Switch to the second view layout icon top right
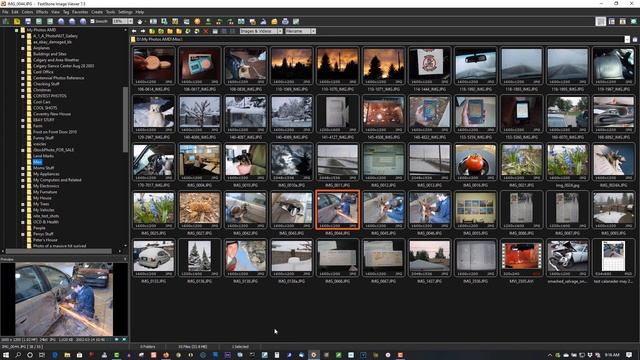640x360 pixels. (x=611, y=21)
